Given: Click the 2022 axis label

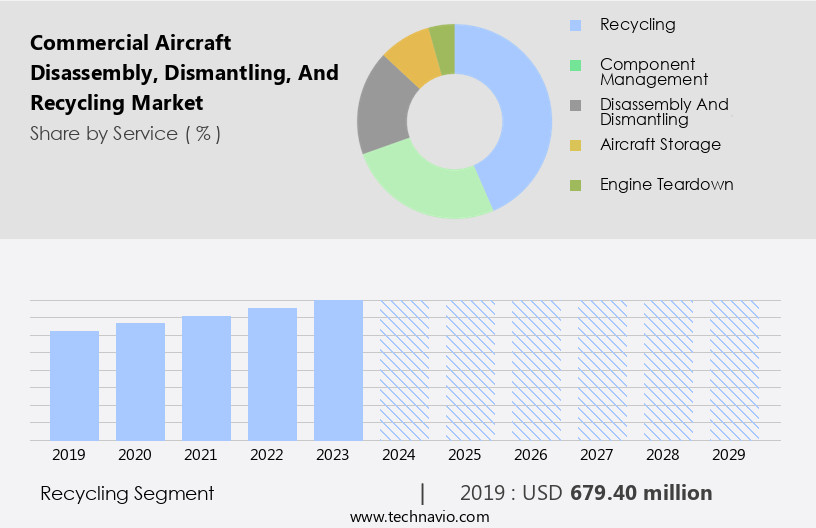Looking at the screenshot, I should click(266, 455).
